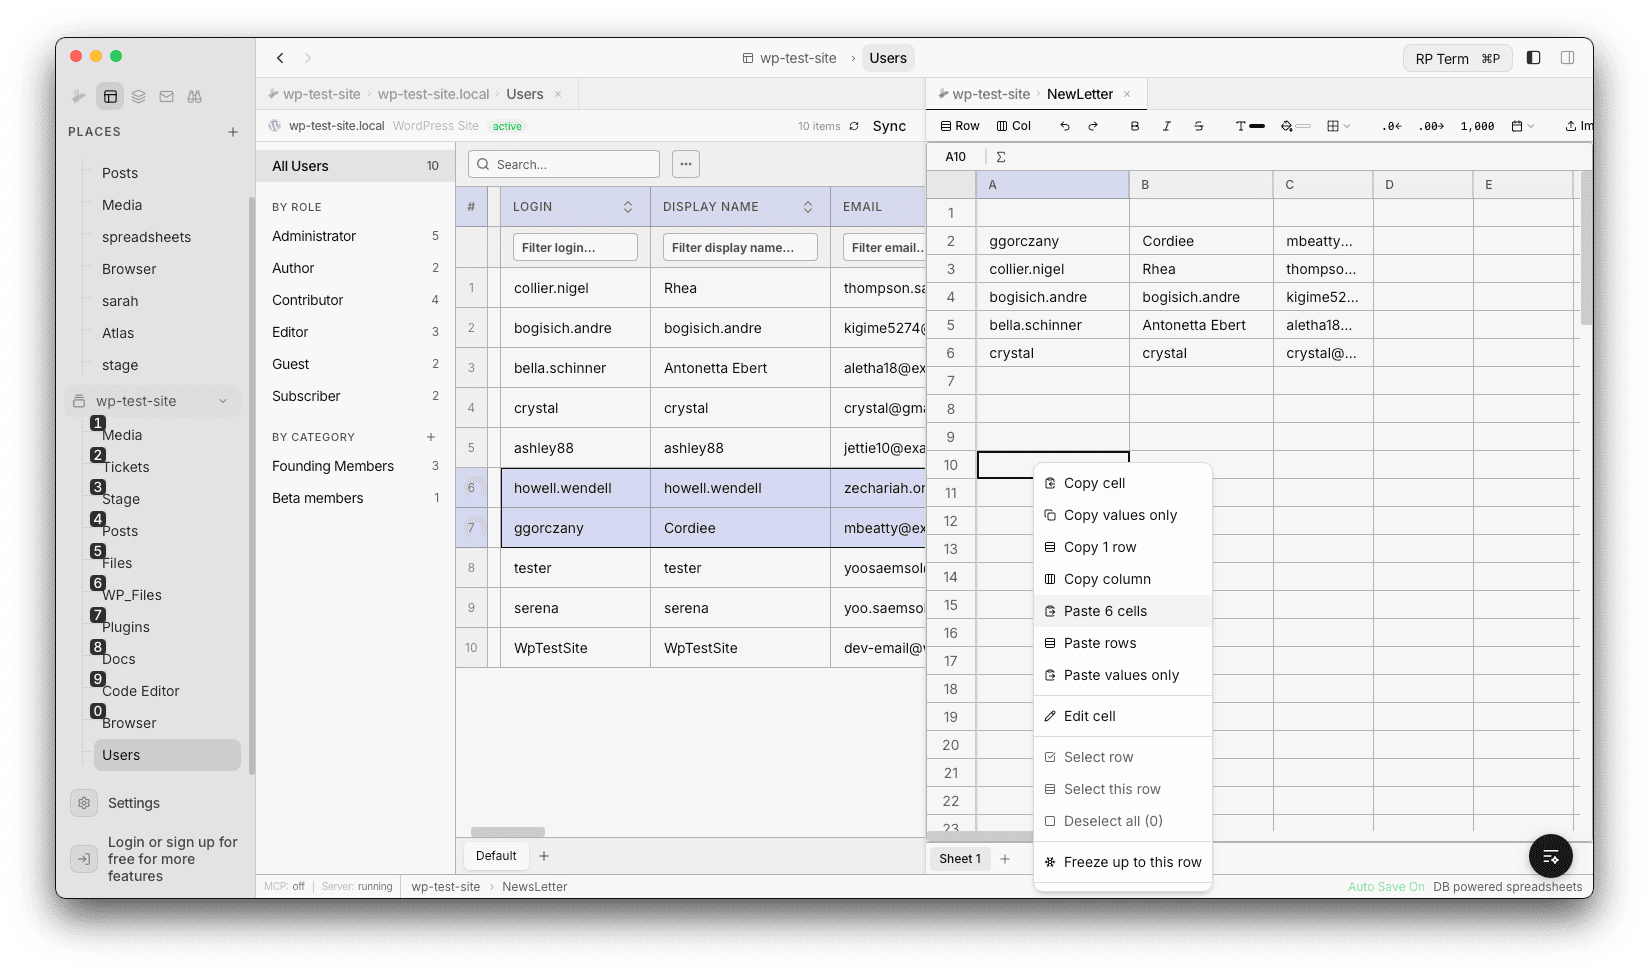Decrease decimal places in the cell
The height and width of the screenshot is (972, 1649).
(1390, 126)
